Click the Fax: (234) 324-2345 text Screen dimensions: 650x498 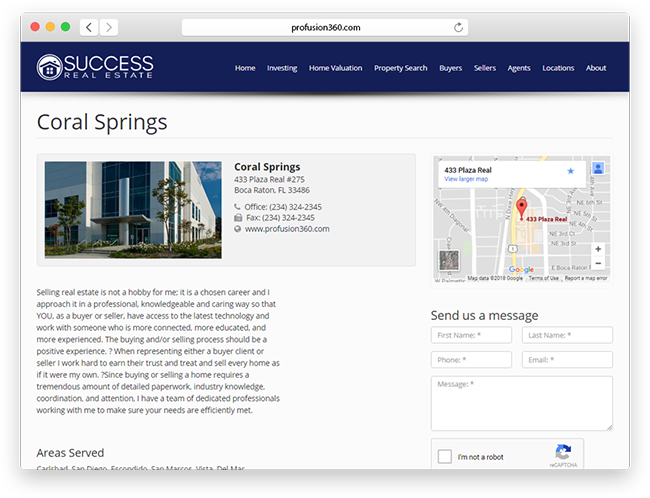click(280, 217)
